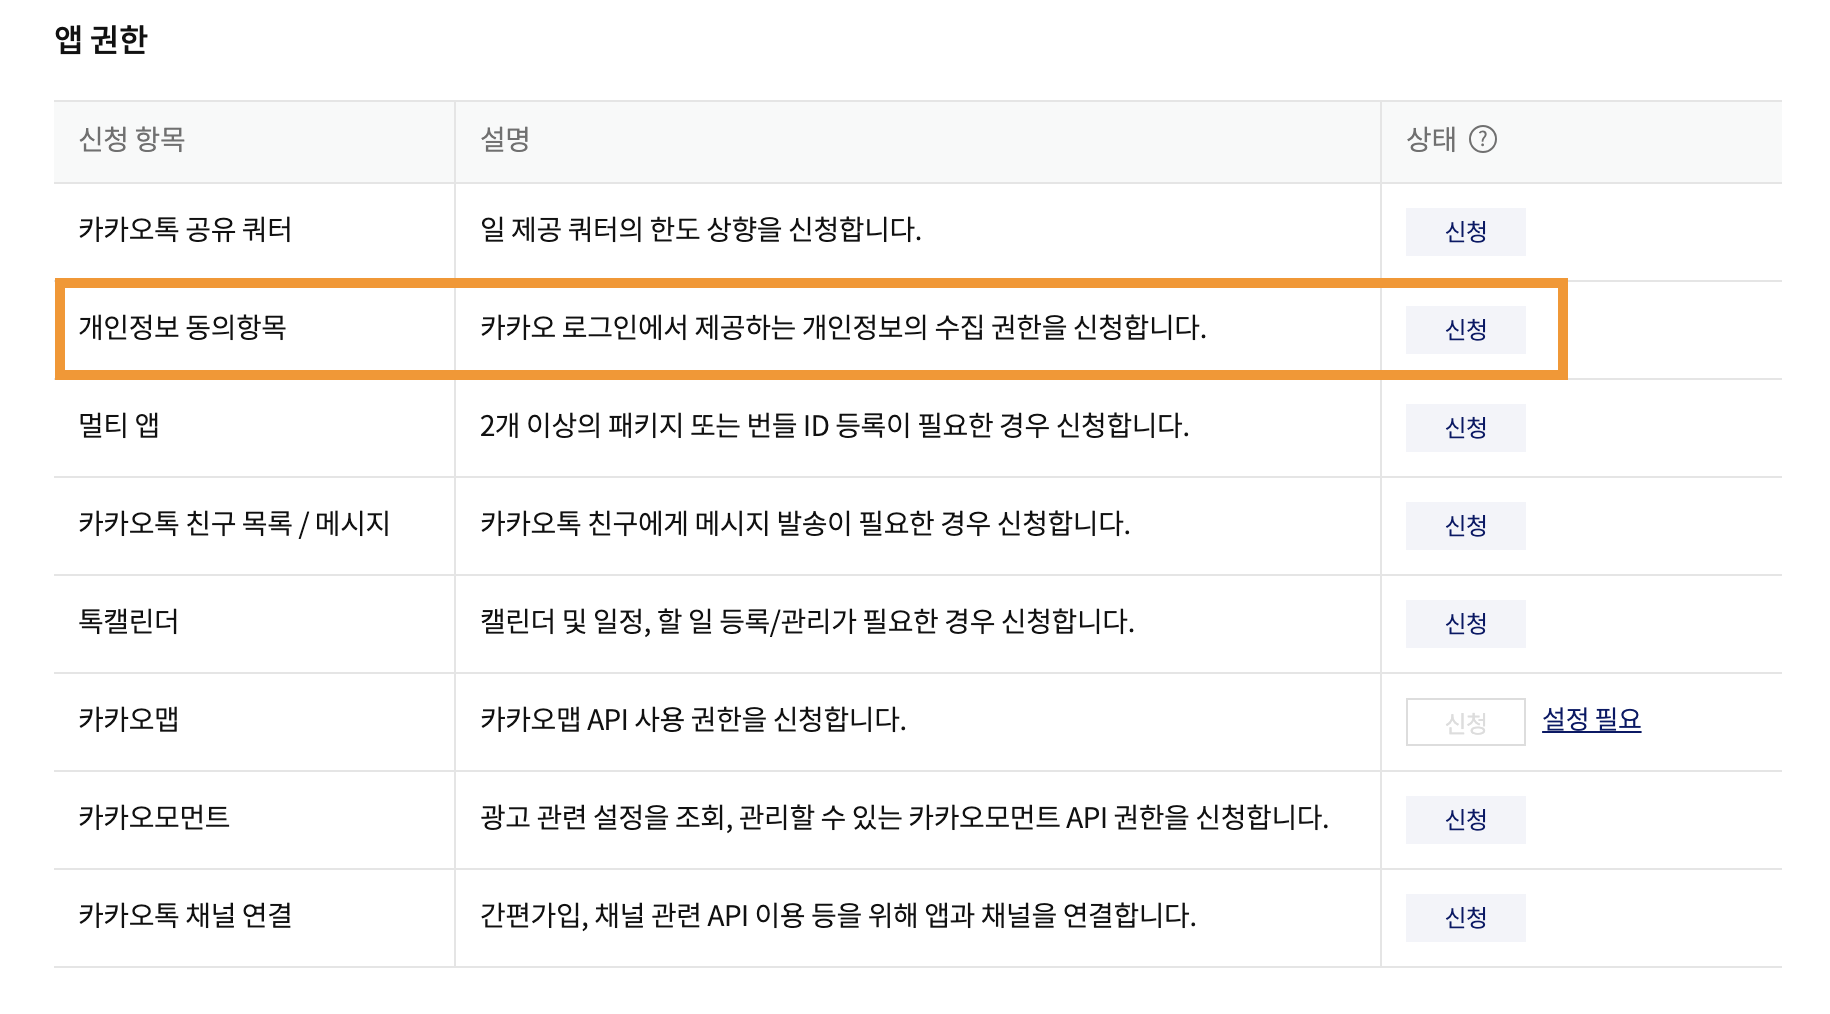Click the 카카오톡 공유 쿼터 item name
Screen dimensions: 1830x1014
pyautogui.click(x=185, y=230)
